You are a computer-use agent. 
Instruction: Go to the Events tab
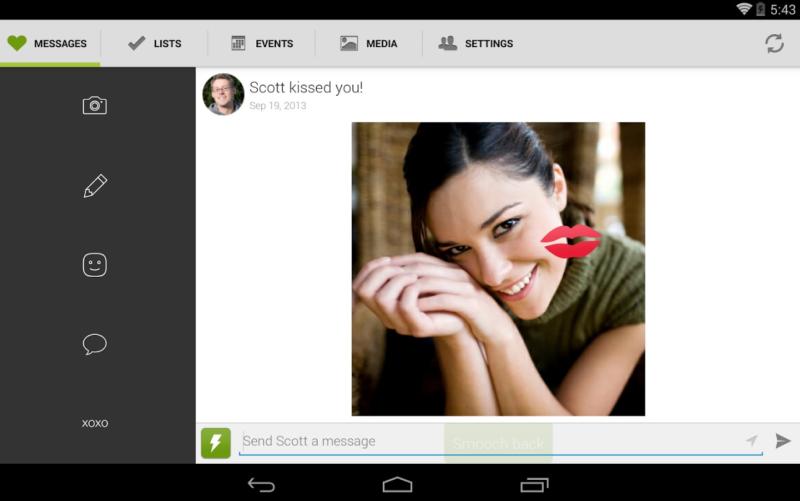pyautogui.click(x=262, y=44)
